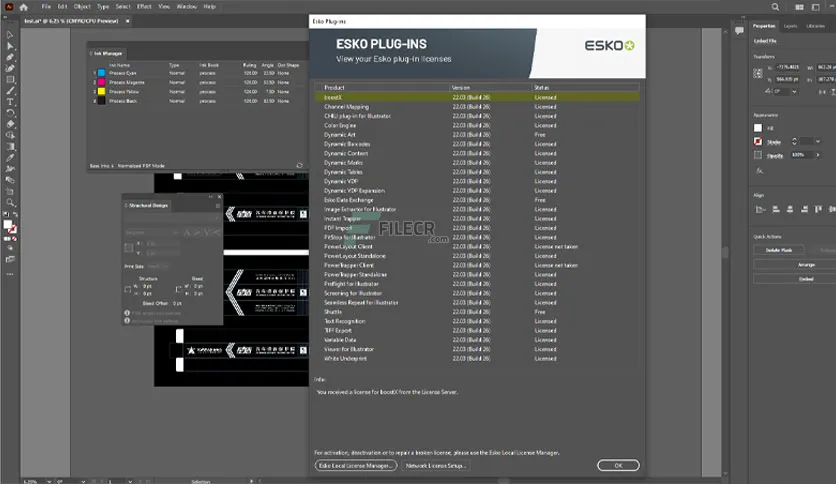Open the stroke weight dropdown arrow
Image resolution: width=836 pixels, height=484 pixels.
(x=818, y=141)
